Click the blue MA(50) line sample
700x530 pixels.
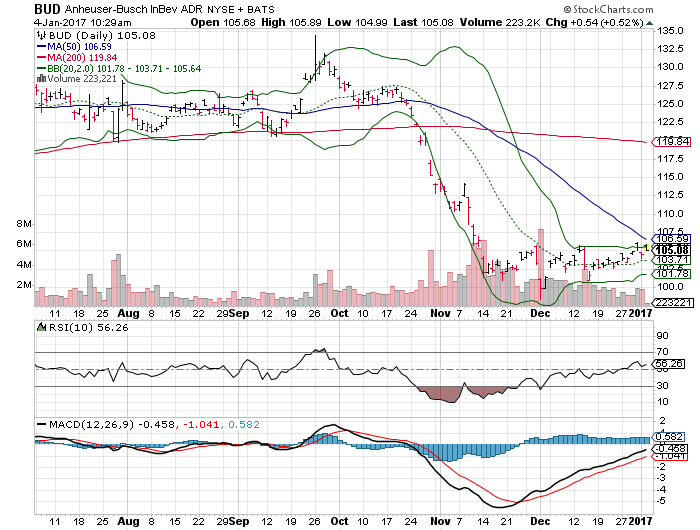point(42,46)
